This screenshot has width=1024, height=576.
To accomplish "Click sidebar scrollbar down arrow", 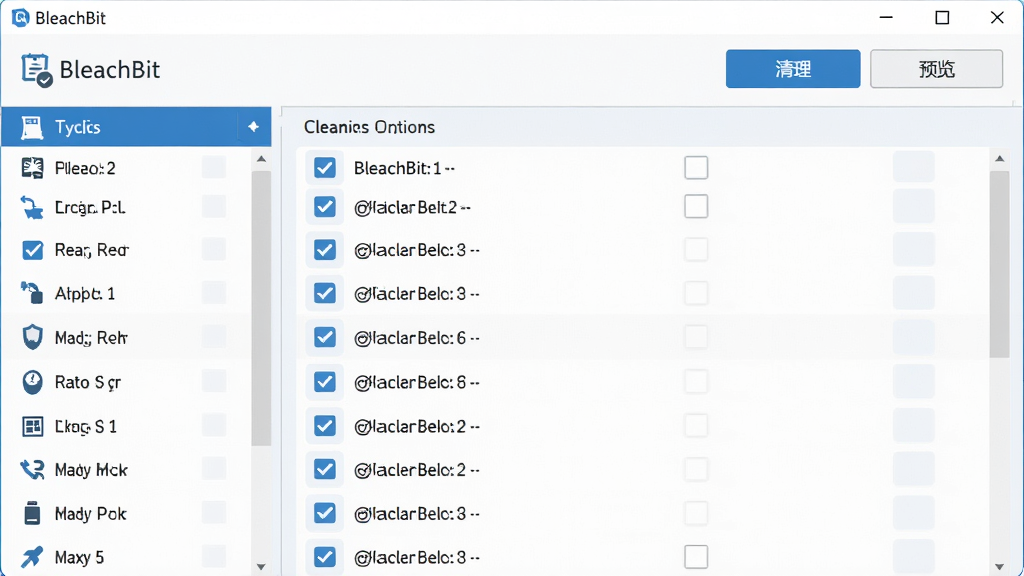I will point(261,566).
